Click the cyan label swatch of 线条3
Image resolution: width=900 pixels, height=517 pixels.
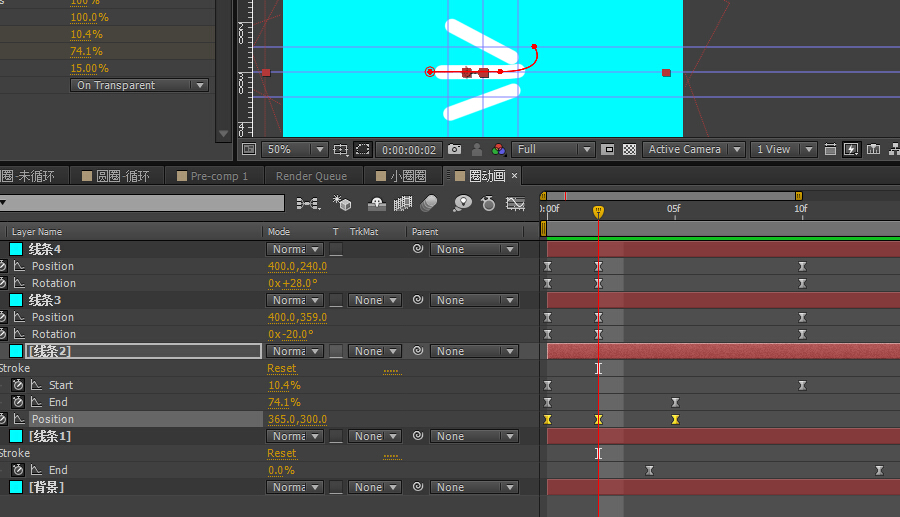coord(16,300)
